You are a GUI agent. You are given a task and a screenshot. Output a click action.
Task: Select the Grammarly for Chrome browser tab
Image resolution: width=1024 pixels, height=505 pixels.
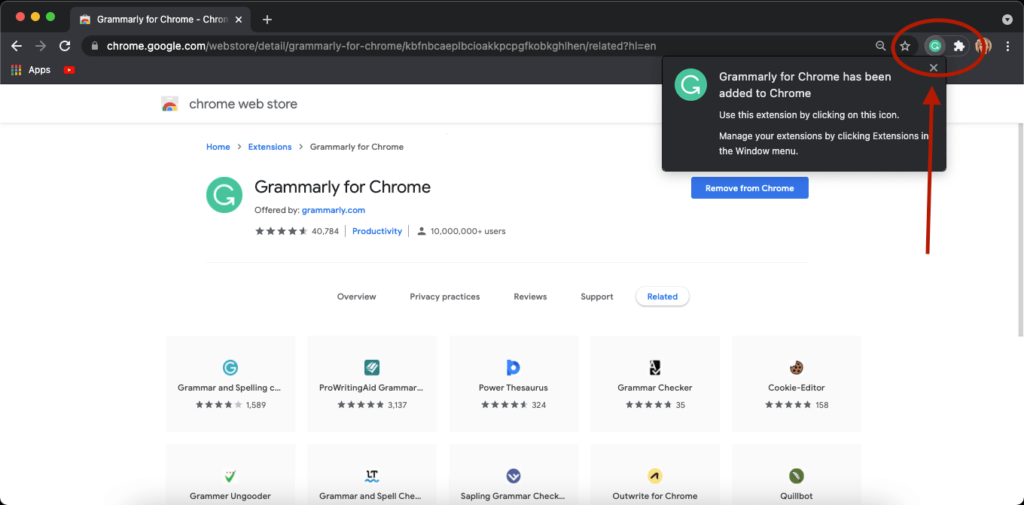[161, 19]
